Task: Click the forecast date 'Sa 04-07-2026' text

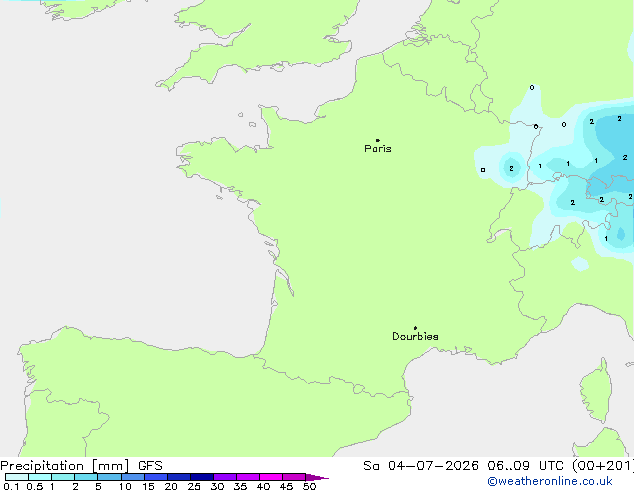Action: pyautogui.click(x=421, y=466)
